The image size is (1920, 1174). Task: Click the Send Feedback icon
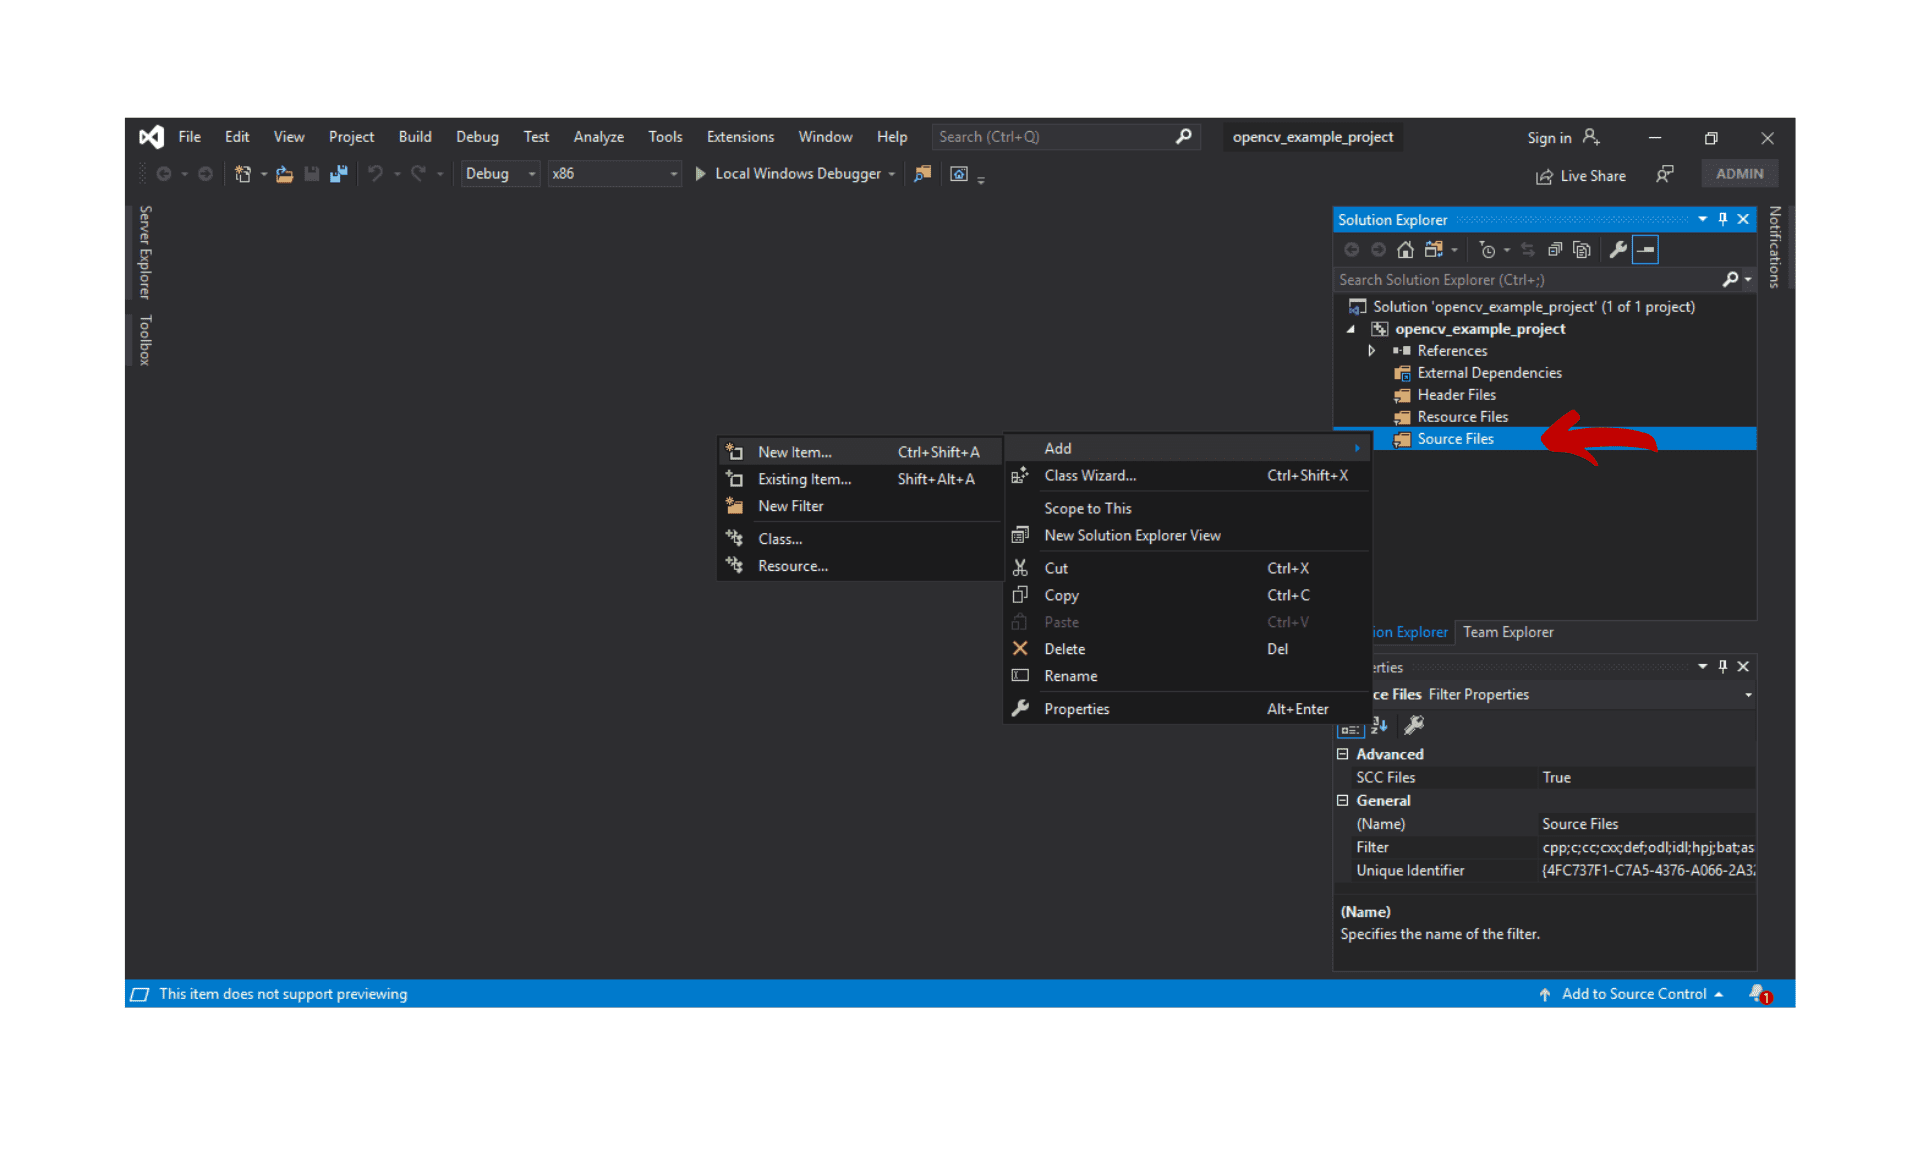pyautogui.click(x=1664, y=174)
